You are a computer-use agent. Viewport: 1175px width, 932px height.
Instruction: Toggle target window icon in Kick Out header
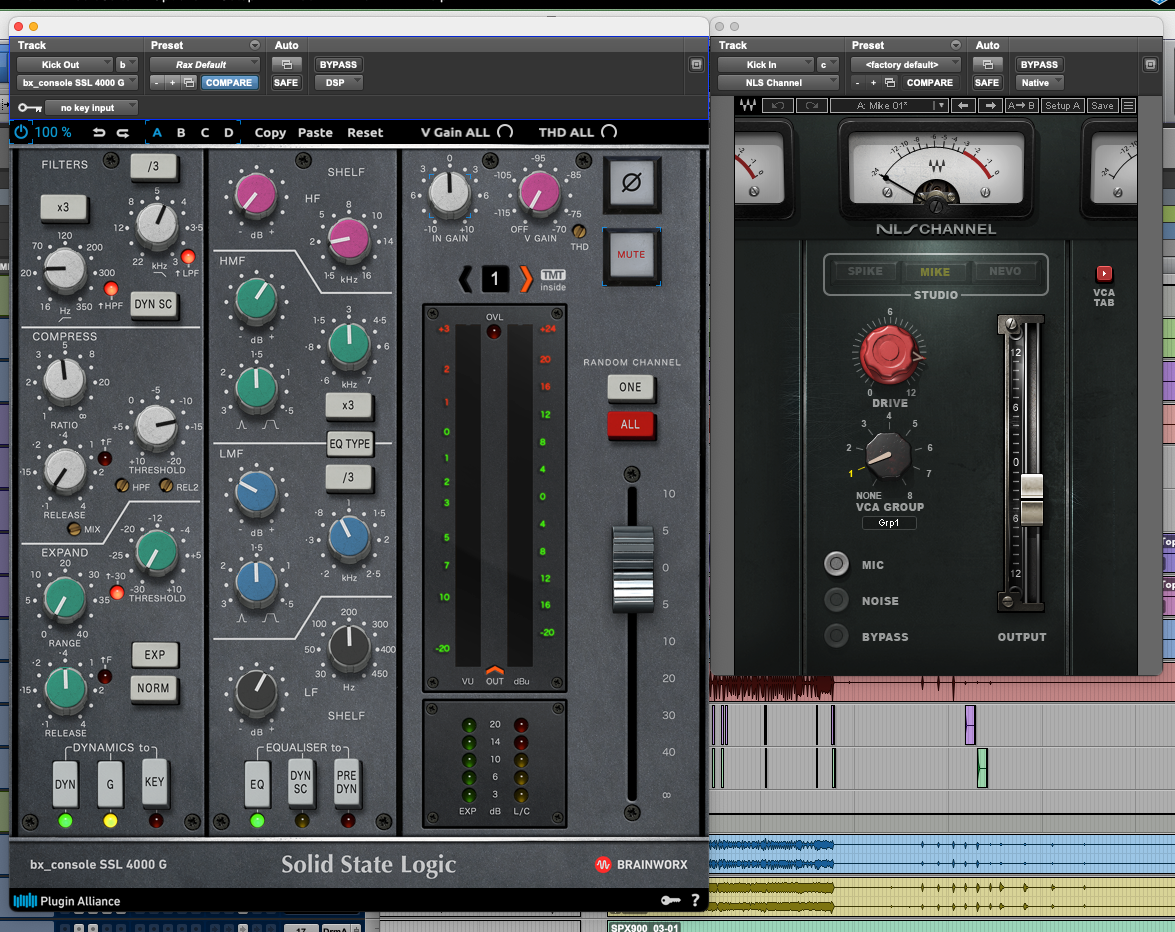696,64
